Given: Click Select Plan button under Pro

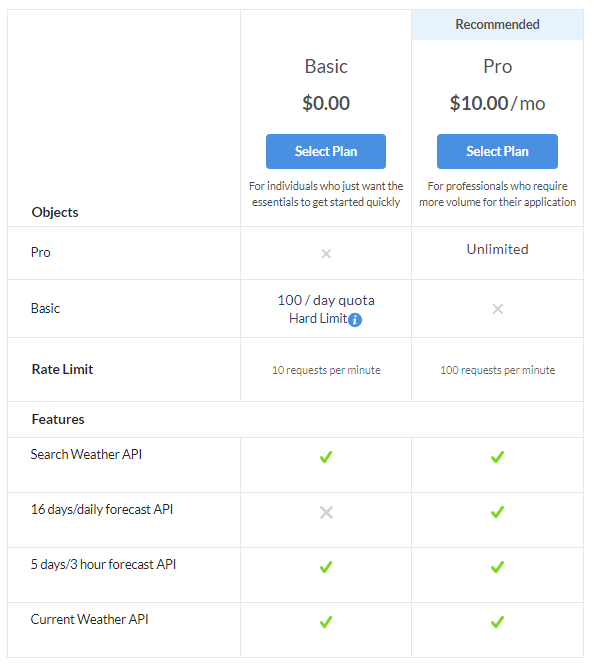Looking at the screenshot, I should coord(497,151).
